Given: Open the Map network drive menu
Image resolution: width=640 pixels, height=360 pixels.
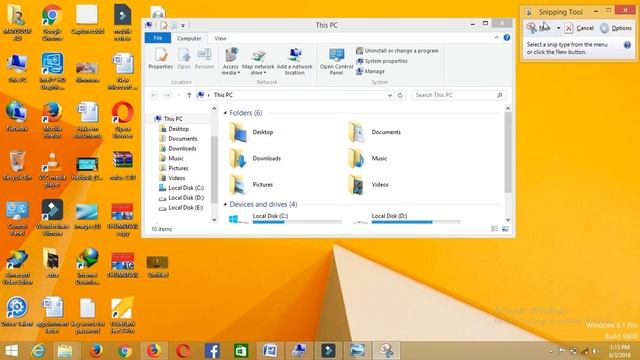Looking at the screenshot, I should [258, 61].
